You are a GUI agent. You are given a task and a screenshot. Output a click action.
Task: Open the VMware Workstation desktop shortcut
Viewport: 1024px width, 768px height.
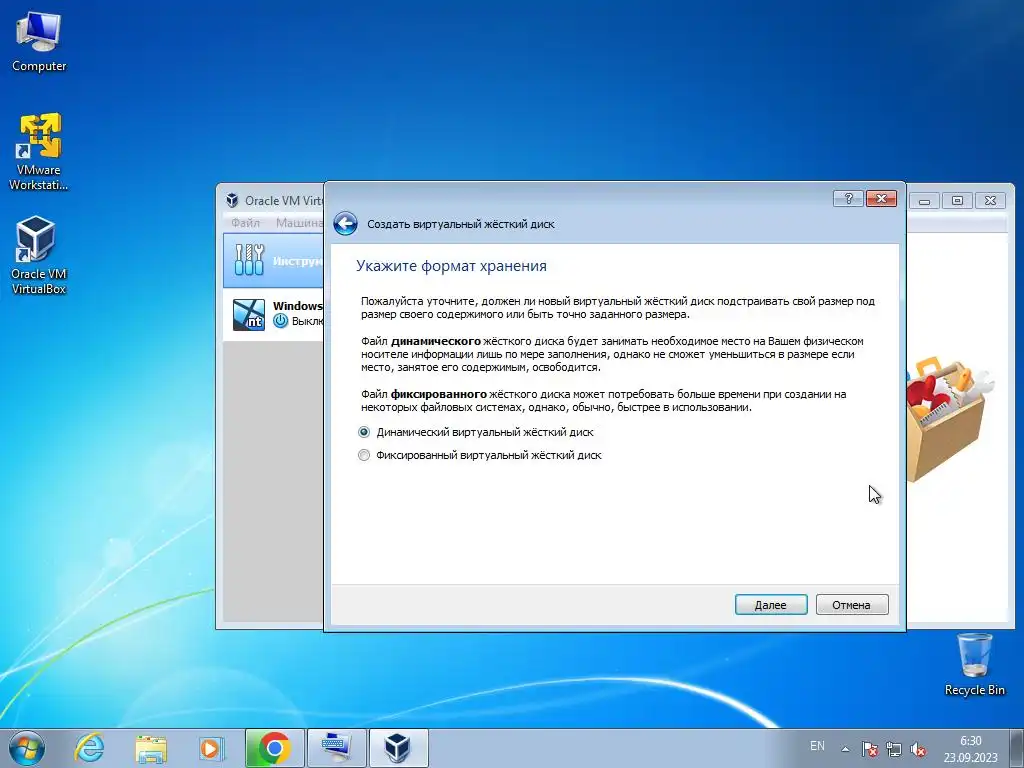tap(39, 152)
